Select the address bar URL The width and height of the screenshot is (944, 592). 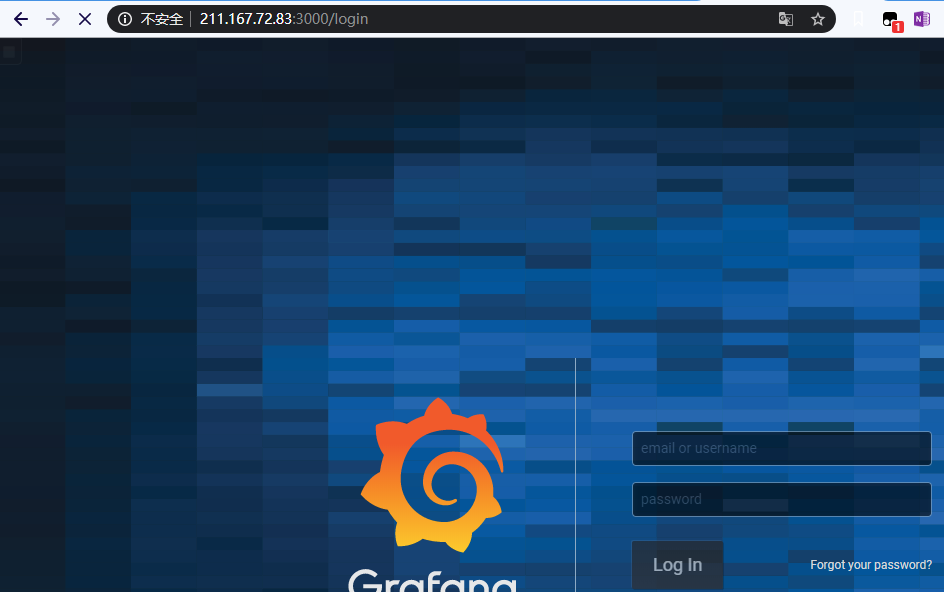[x=284, y=19]
